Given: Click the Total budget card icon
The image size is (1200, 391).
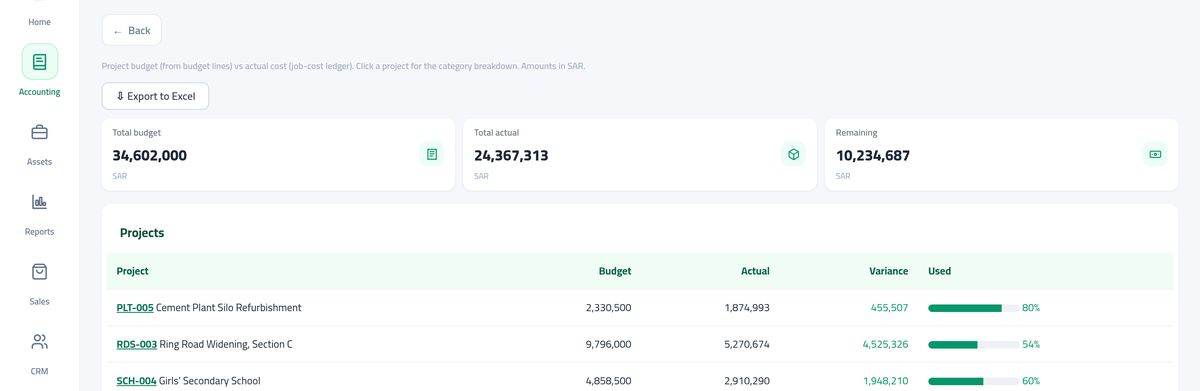Looking at the screenshot, I should click(432, 154).
